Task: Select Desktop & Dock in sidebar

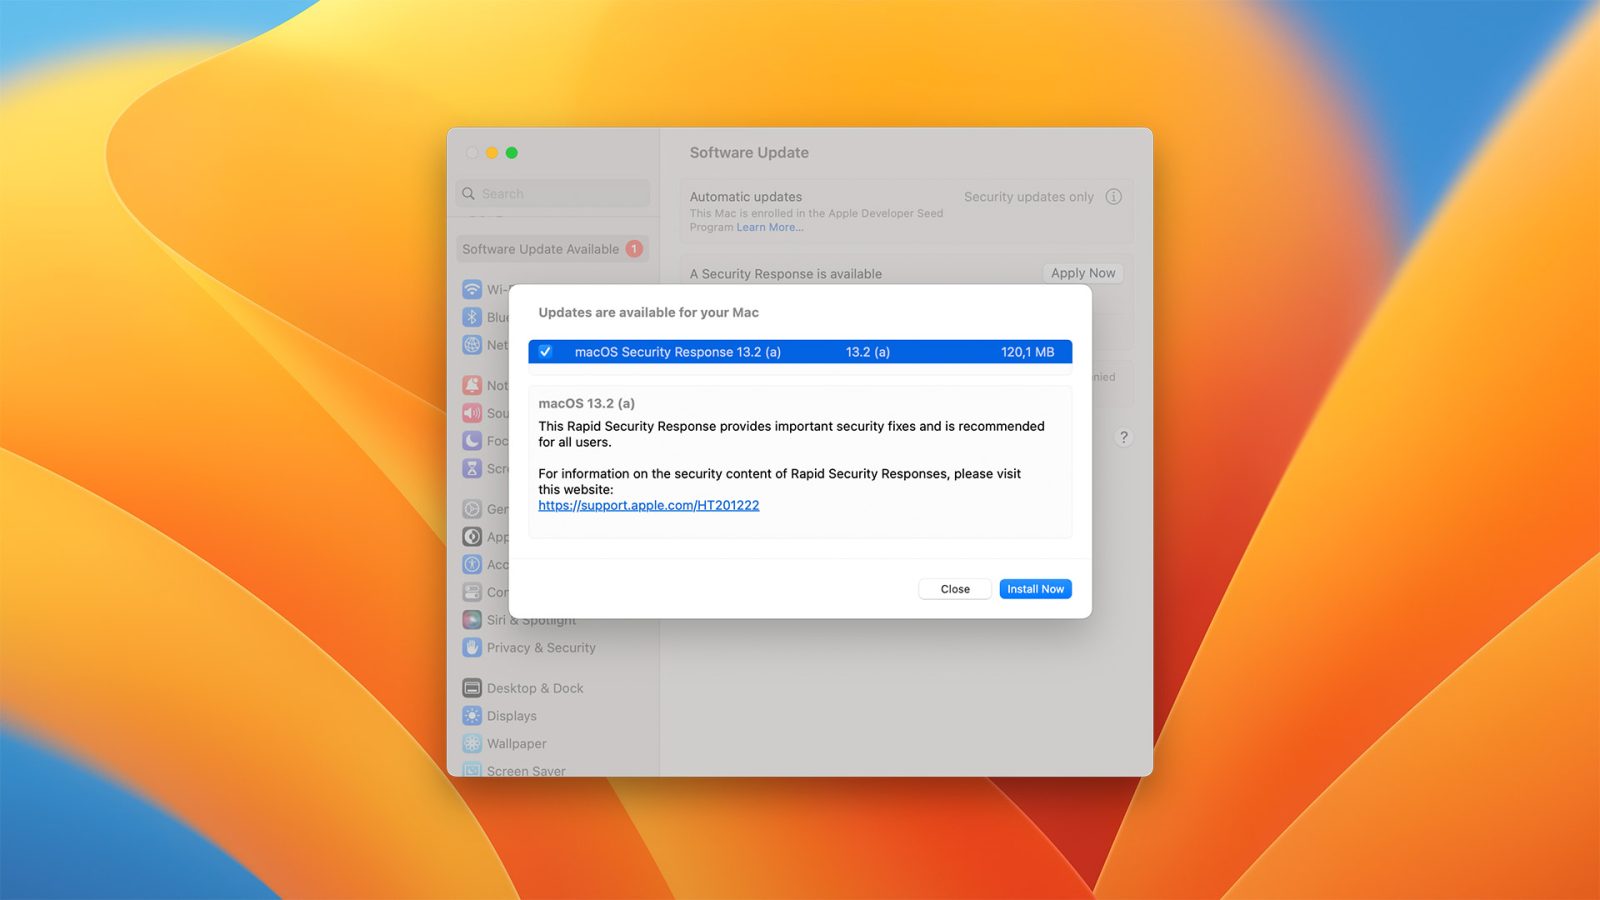Action: click(x=534, y=688)
